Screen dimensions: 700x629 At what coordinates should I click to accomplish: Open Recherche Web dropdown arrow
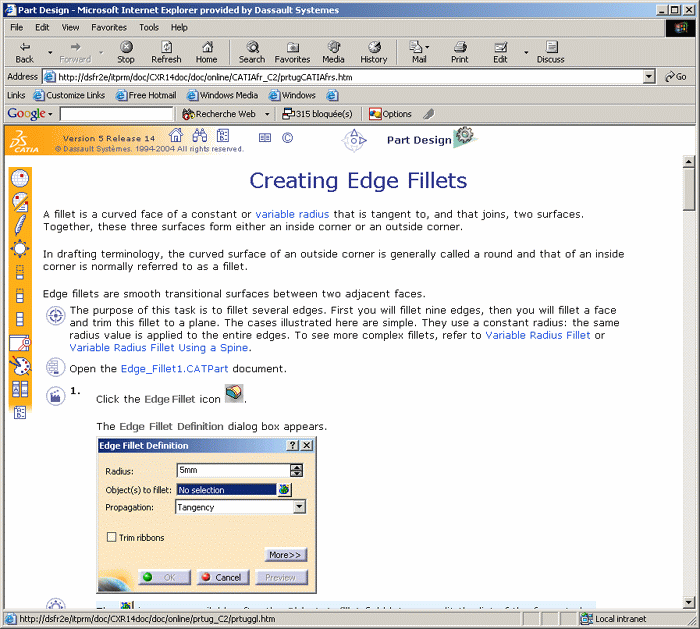pos(267,114)
